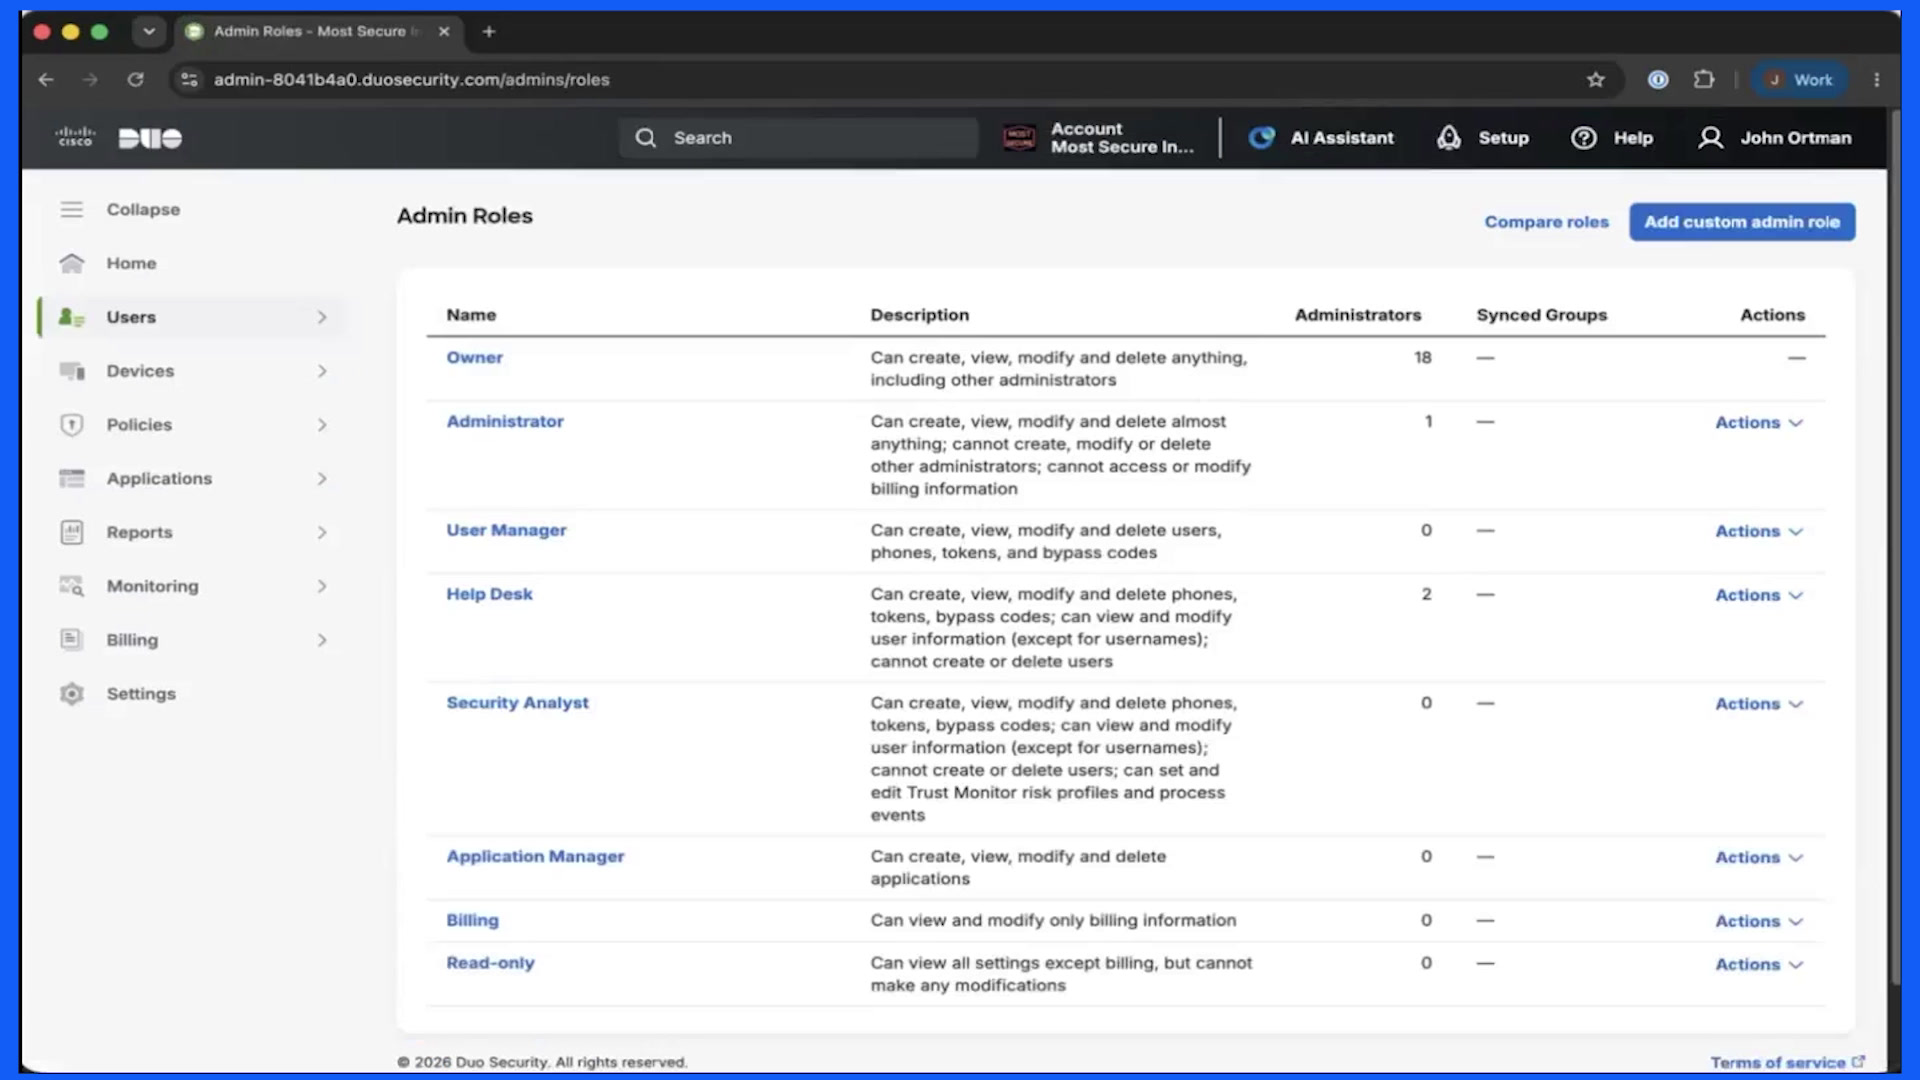Click into the Search input field
The width and height of the screenshot is (1920, 1080).
coord(798,138)
